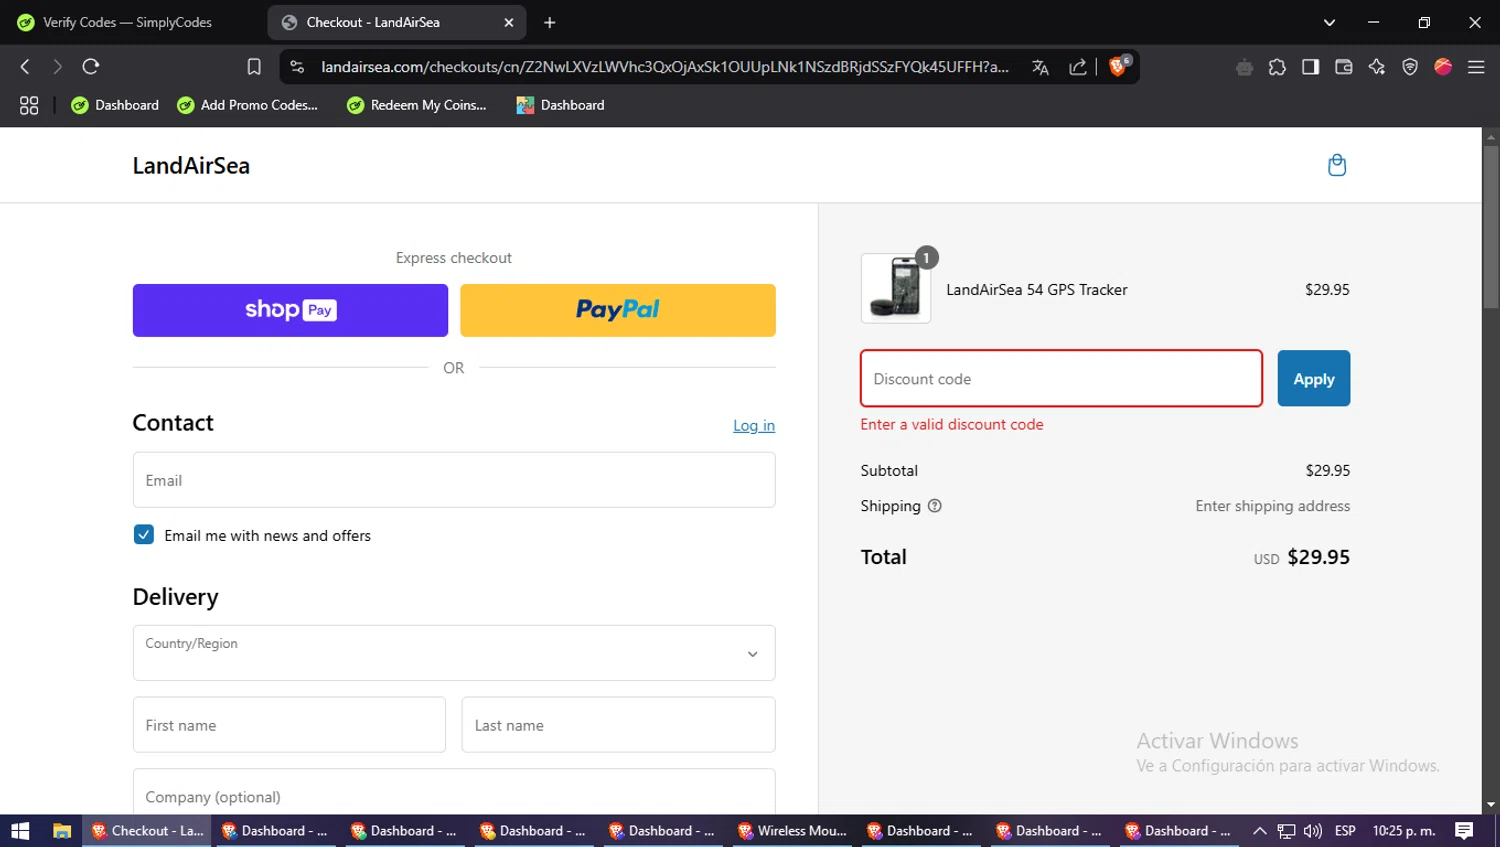Open the Windows Start menu

20,831
